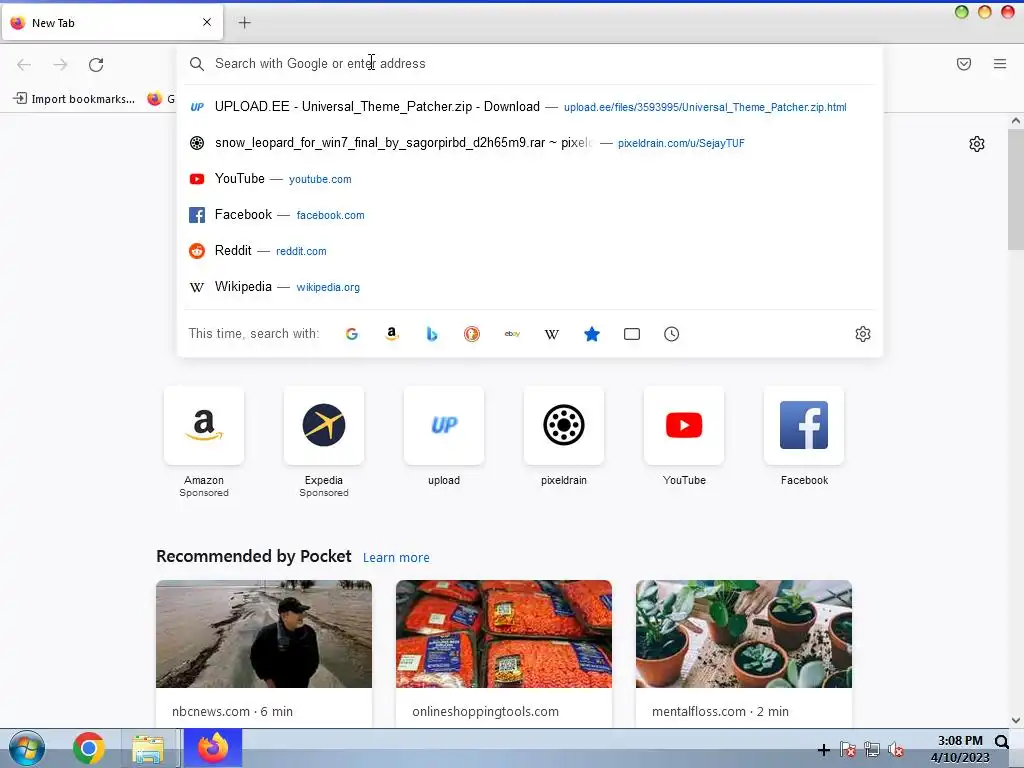Click scrollbar down arrow

click(1016, 720)
